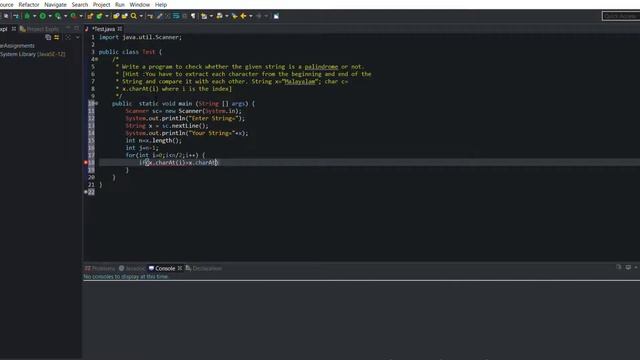The image size is (640, 360).
Task: Open the Run button dropdown arrow
Action: [x=50, y=16]
